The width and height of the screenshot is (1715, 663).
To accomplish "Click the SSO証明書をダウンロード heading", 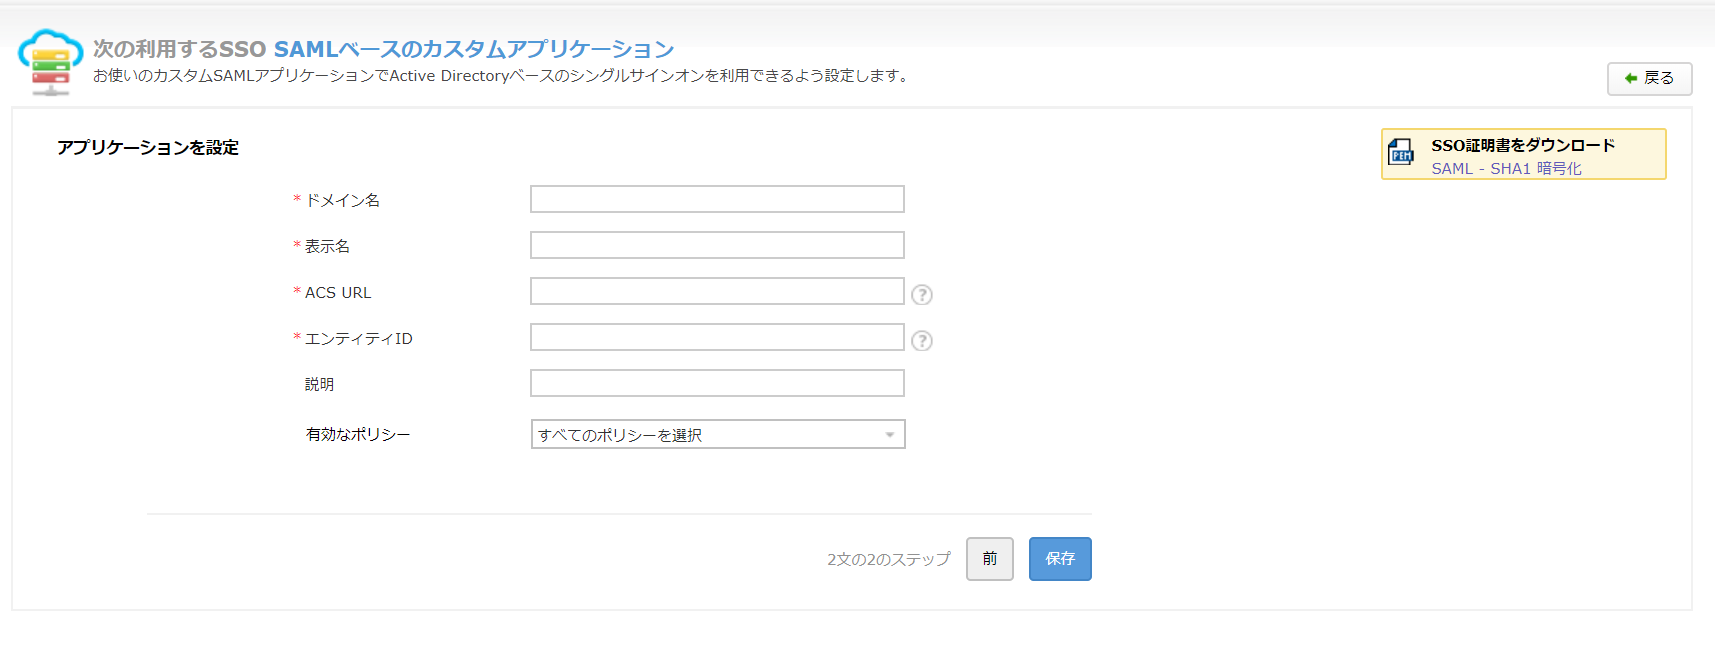I will pos(1522,145).
